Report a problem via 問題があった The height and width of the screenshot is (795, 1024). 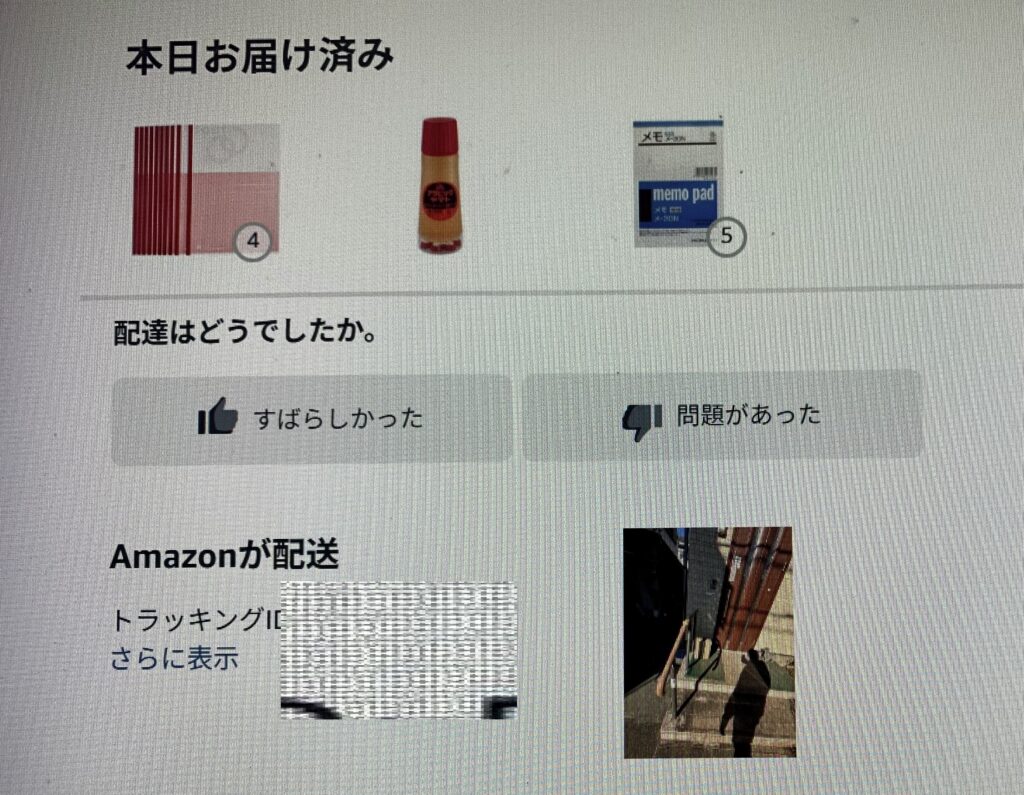(723, 415)
